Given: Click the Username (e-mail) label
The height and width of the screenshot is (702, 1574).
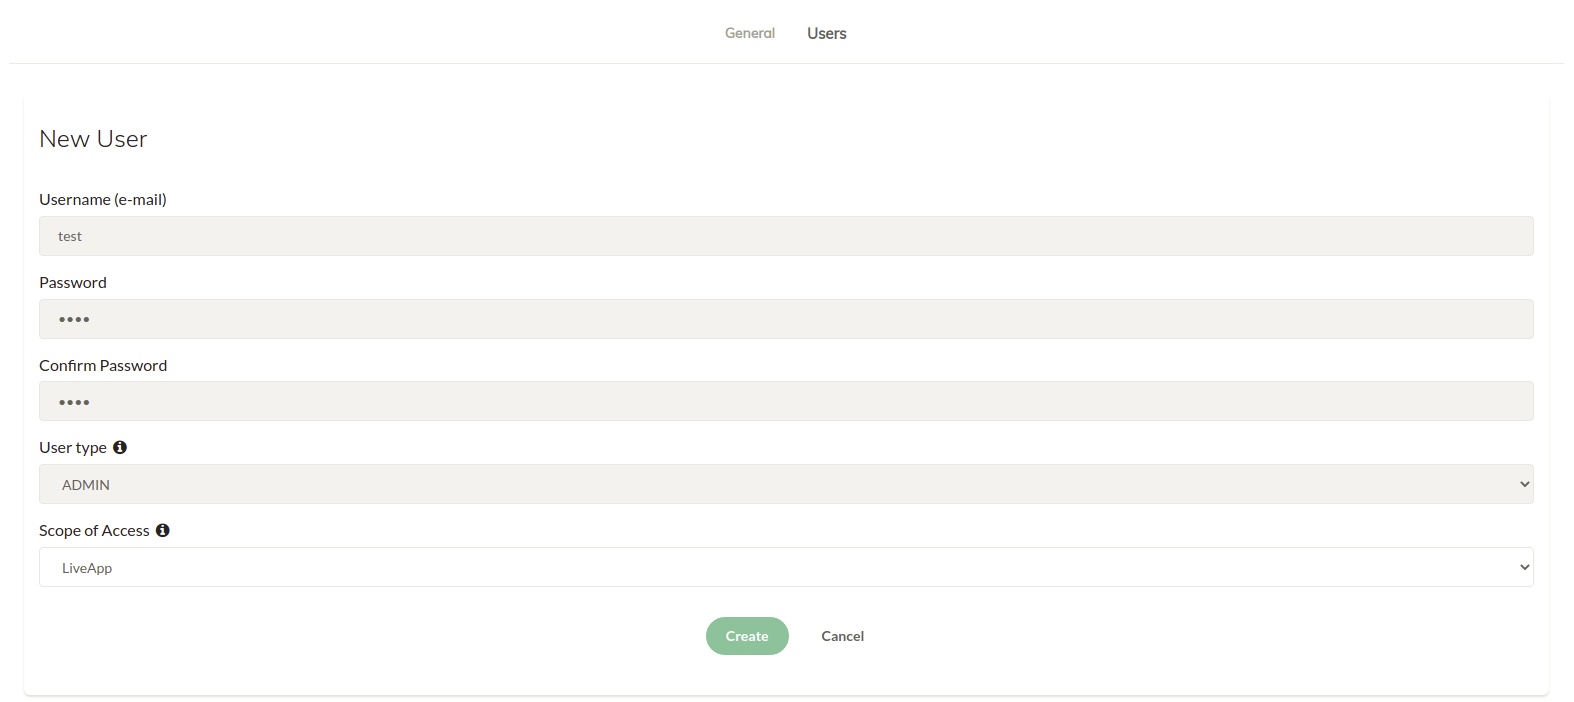Looking at the screenshot, I should click(x=103, y=199).
